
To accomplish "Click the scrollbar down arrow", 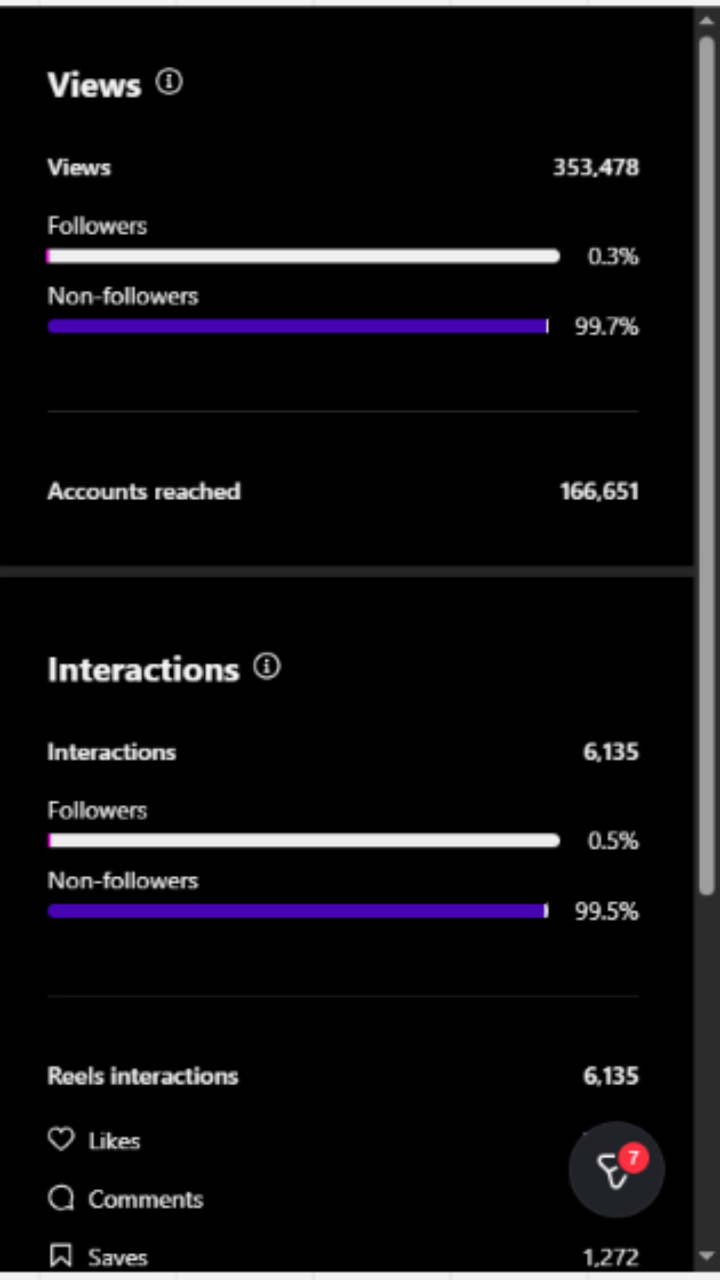I will click(706, 1256).
